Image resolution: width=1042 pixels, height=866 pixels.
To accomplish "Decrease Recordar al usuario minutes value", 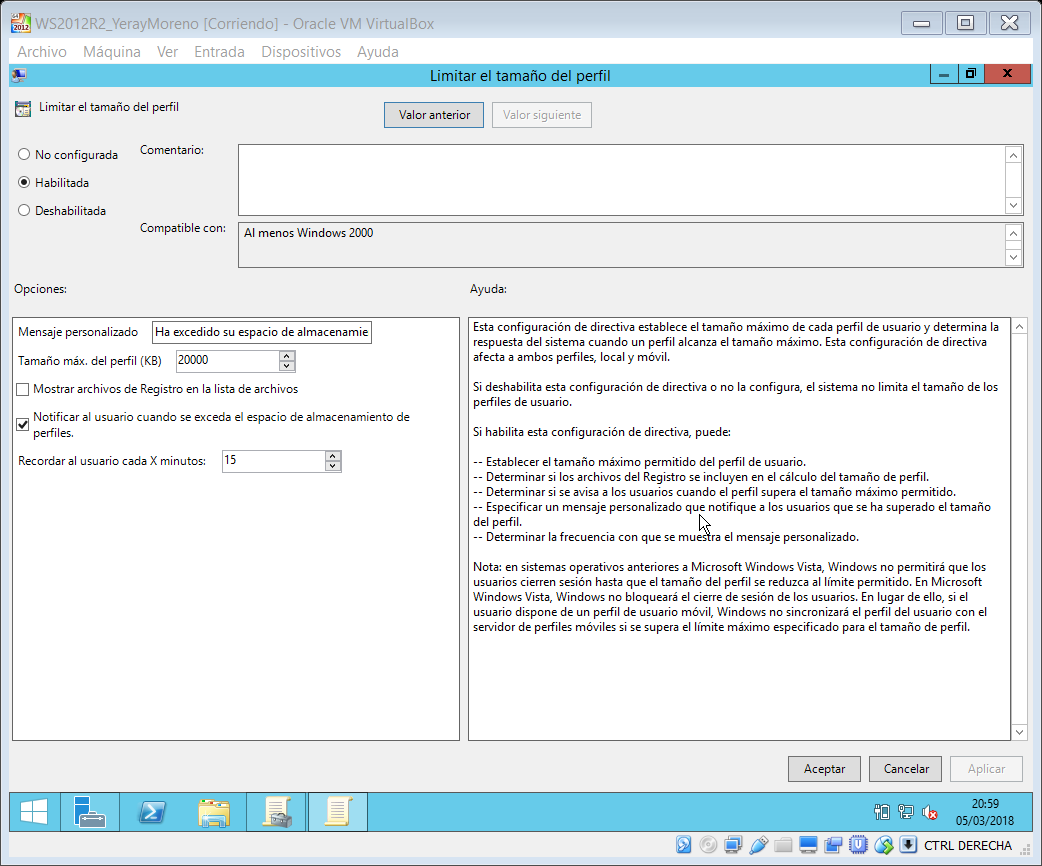I will click(333, 466).
